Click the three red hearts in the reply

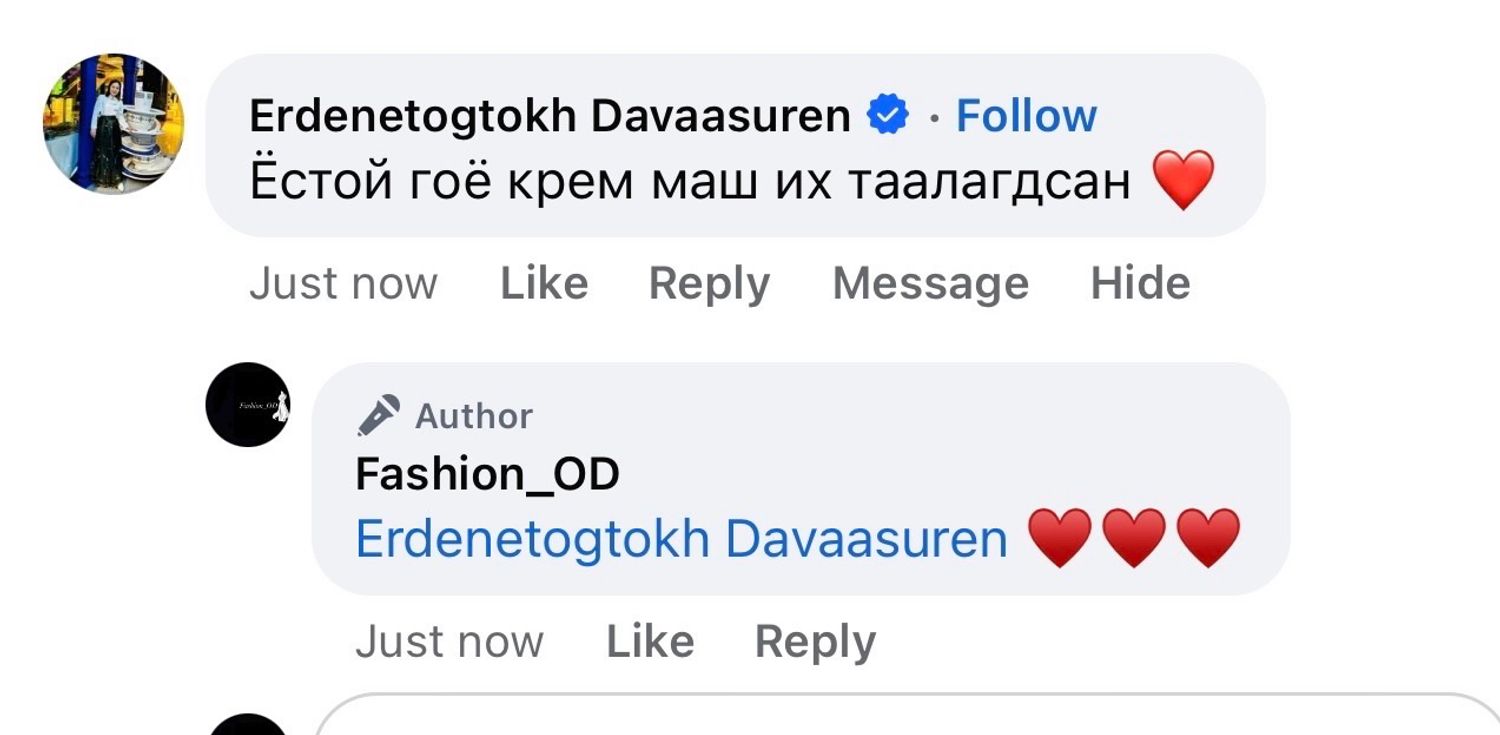tap(1134, 538)
